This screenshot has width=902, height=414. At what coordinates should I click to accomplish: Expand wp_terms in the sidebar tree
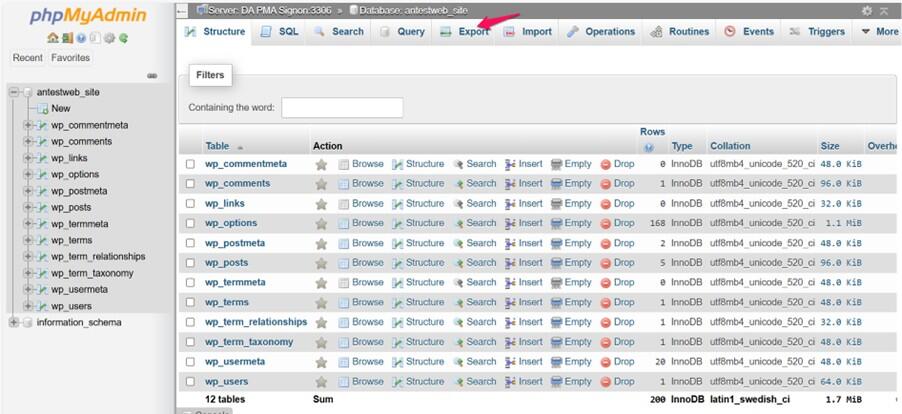coord(28,240)
